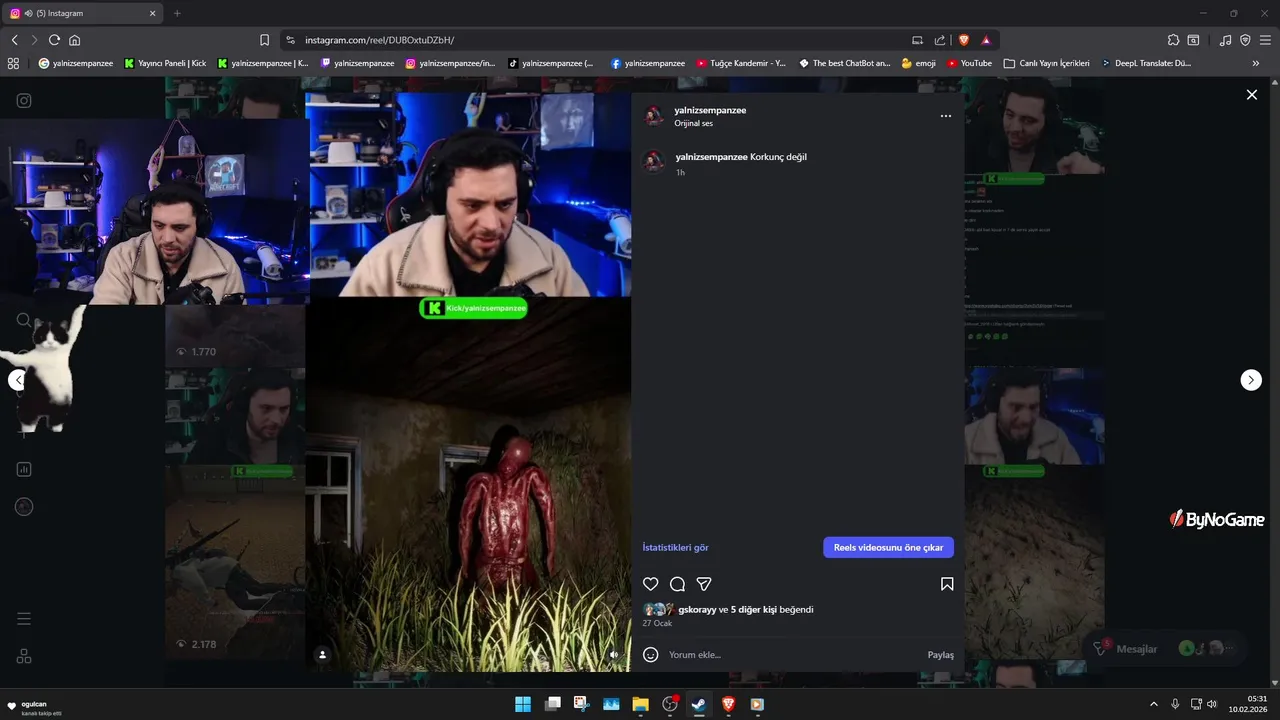Open the browser main menu
The height and width of the screenshot is (720, 1280).
tap(1265, 40)
